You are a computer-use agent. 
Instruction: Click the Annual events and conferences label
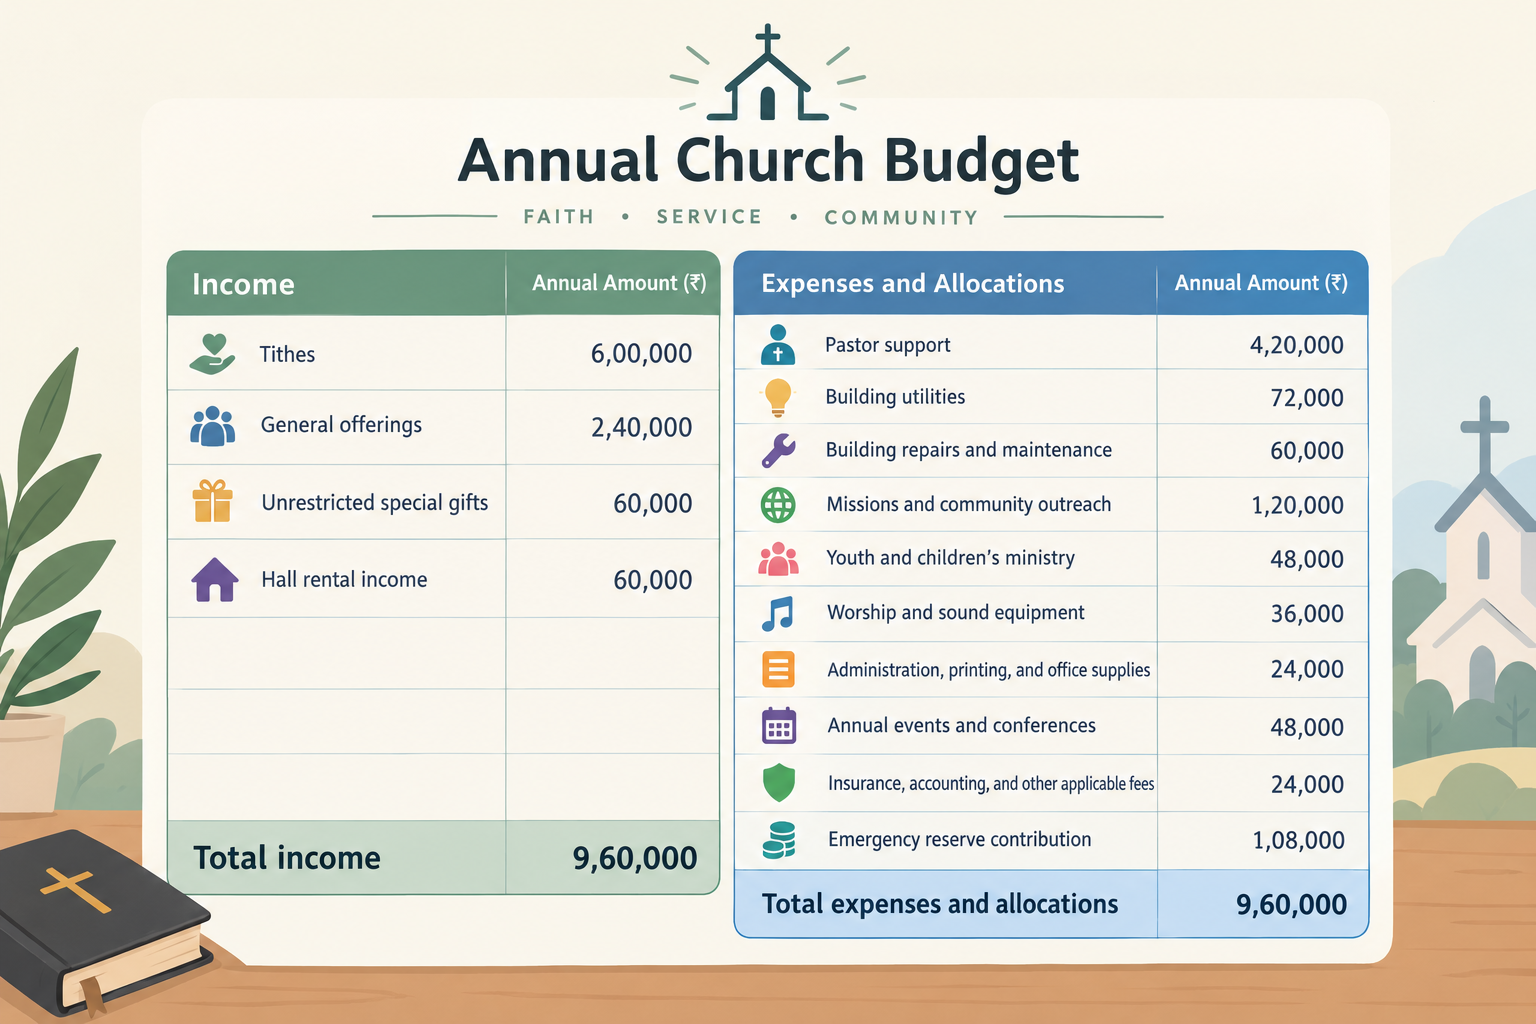[x=962, y=726]
